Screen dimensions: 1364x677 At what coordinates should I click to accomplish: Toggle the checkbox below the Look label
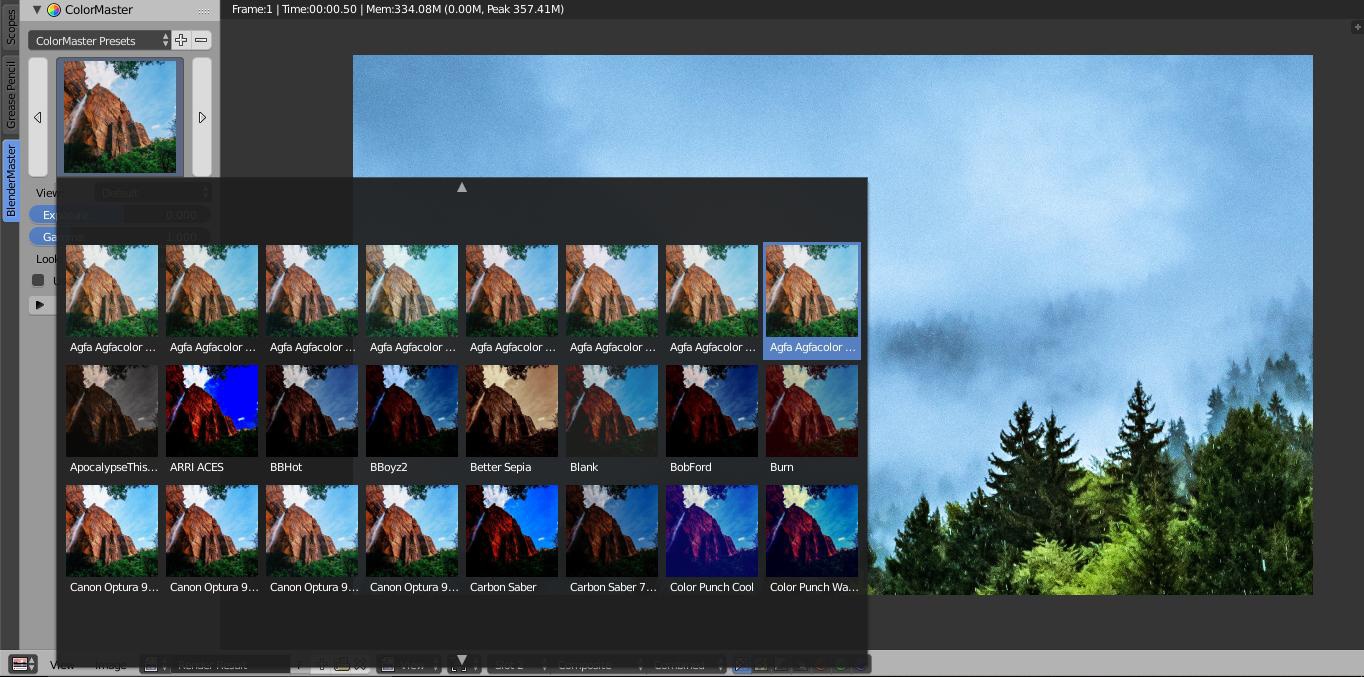pyautogui.click(x=38, y=280)
